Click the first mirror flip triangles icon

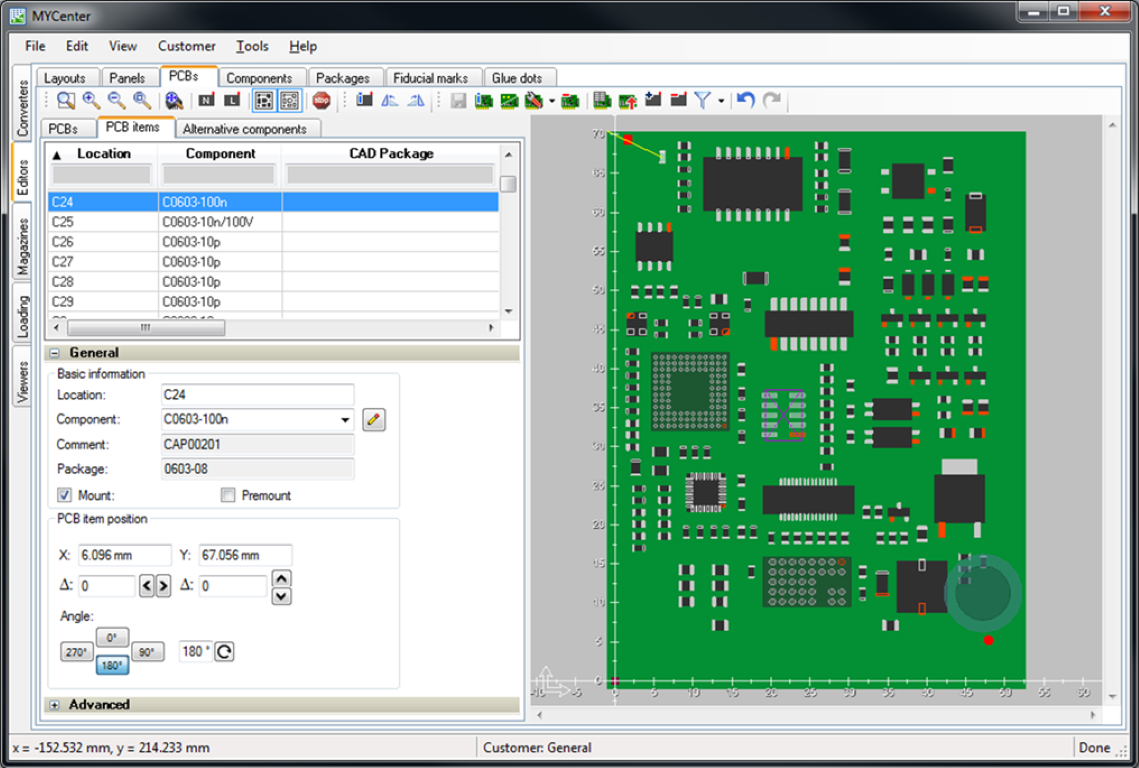point(390,100)
